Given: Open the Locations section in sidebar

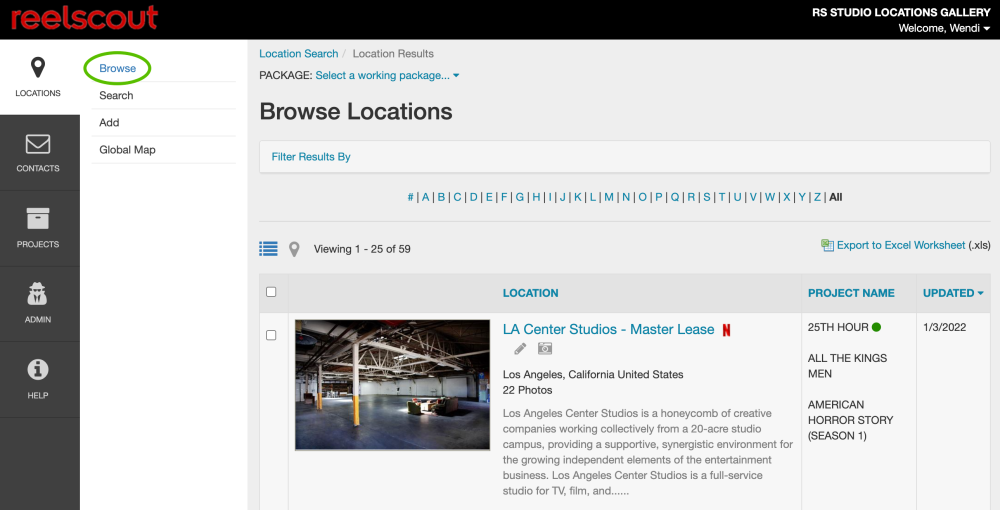Looking at the screenshot, I should pyautogui.click(x=38, y=77).
